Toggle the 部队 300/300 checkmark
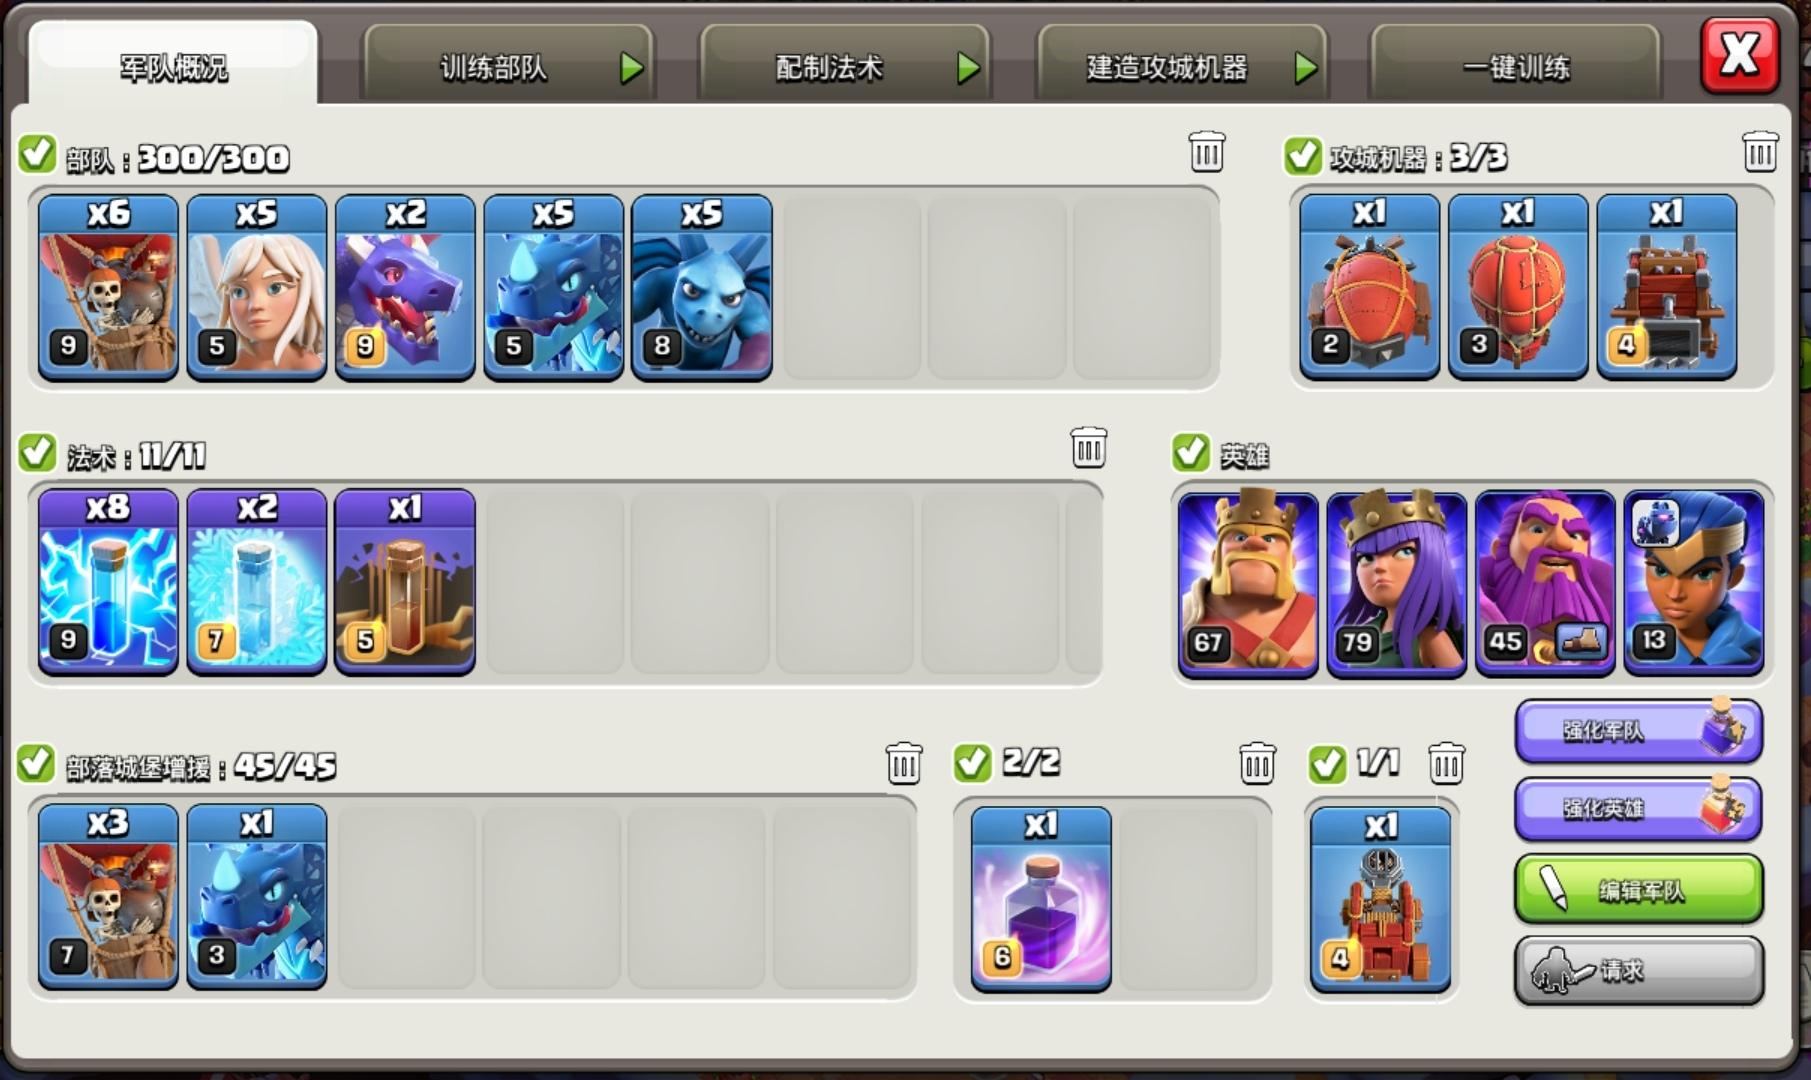This screenshot has height=1080, width=1811. point(37,153)
